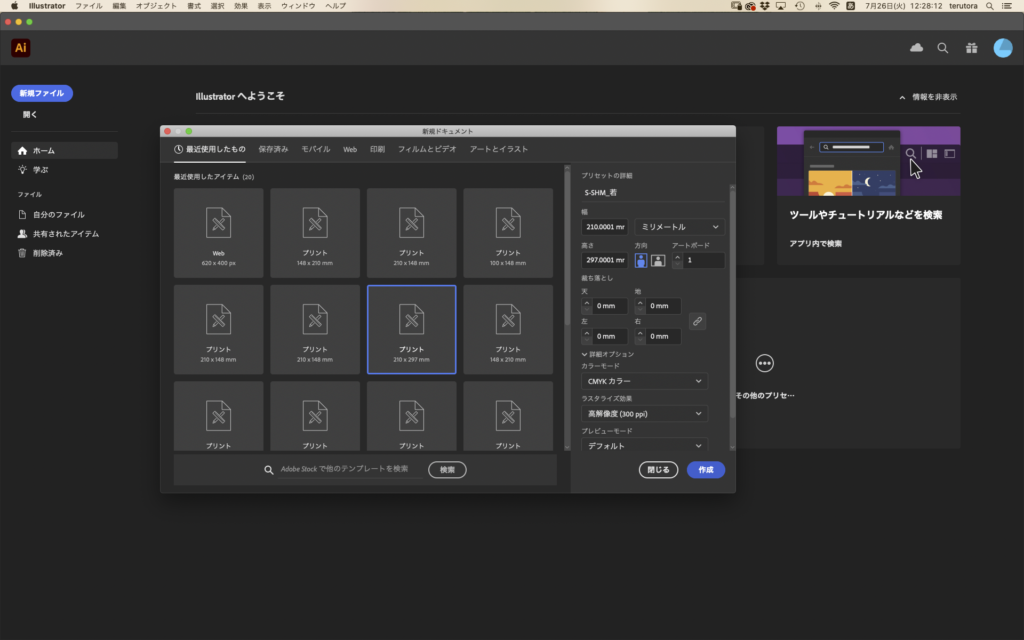Screen dimensions: 1024x640
Task: Open Spotlight search in the macOS menu bar
Action: click(990, 6)
